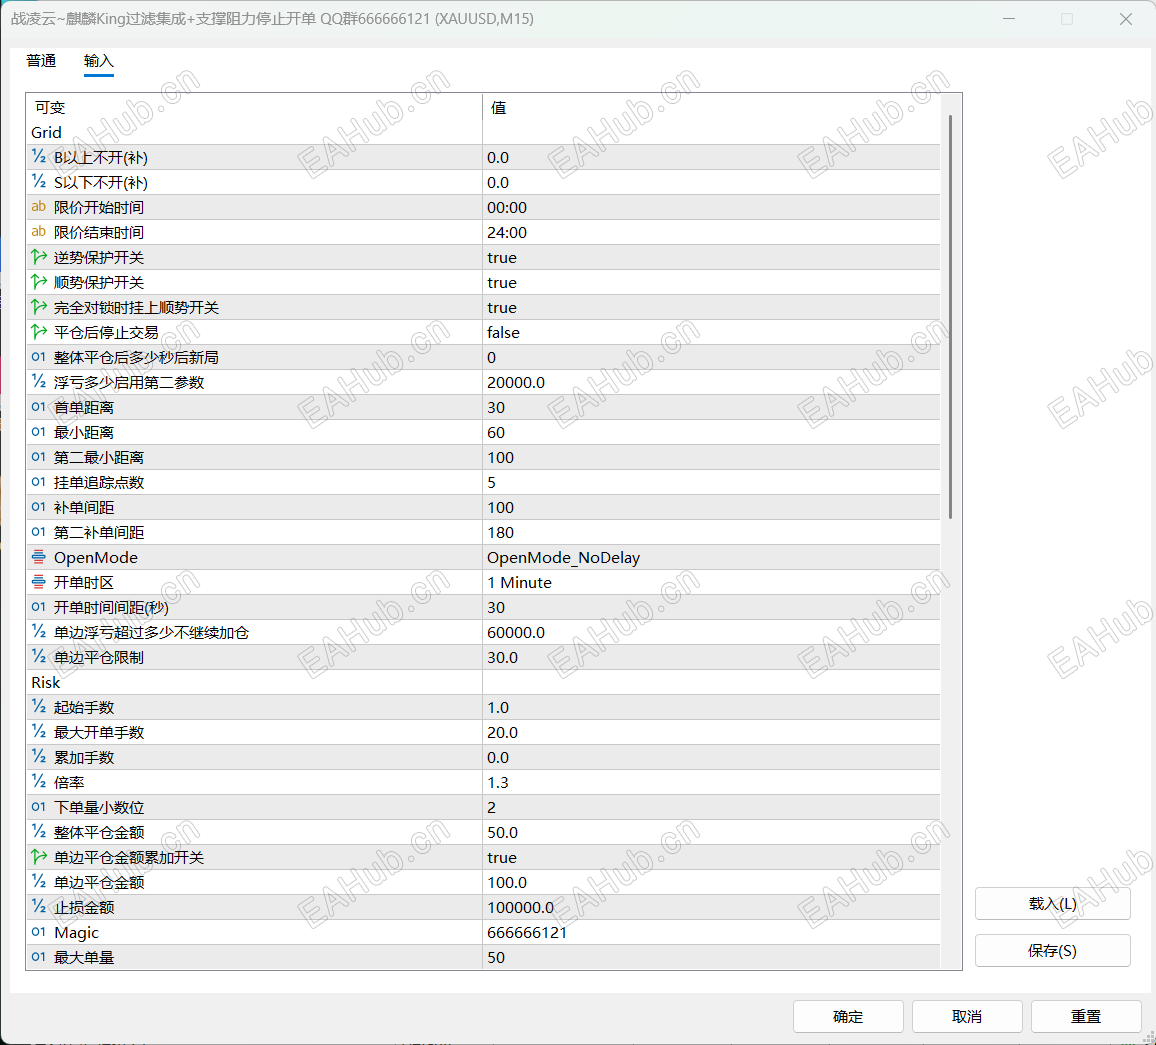Click the integer icon beside 整体平仓后多少秒后新局
Screen dimensions: 1156x1045
click(x=38, y=358)
